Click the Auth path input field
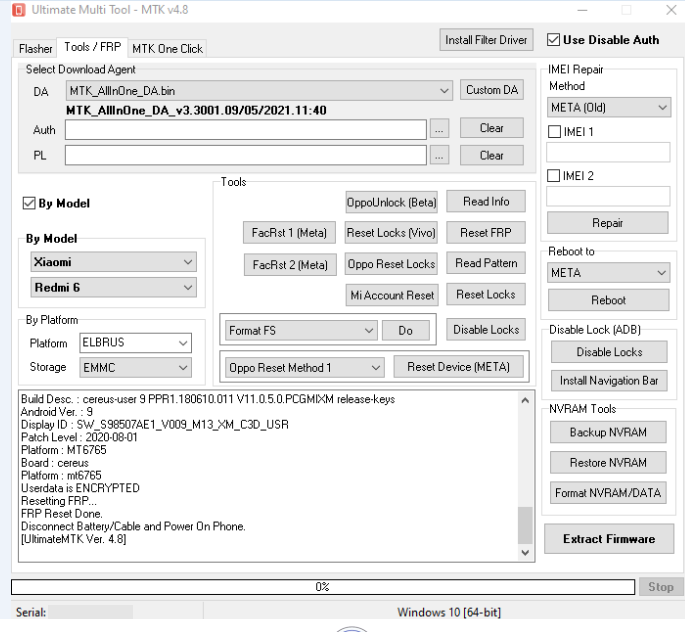 click(246, 130)
